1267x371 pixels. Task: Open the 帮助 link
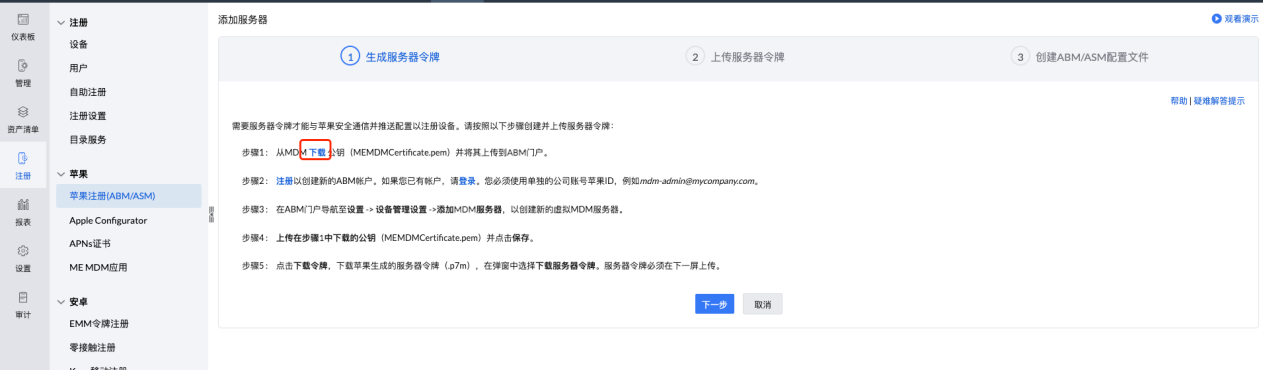click(1179, 101)
